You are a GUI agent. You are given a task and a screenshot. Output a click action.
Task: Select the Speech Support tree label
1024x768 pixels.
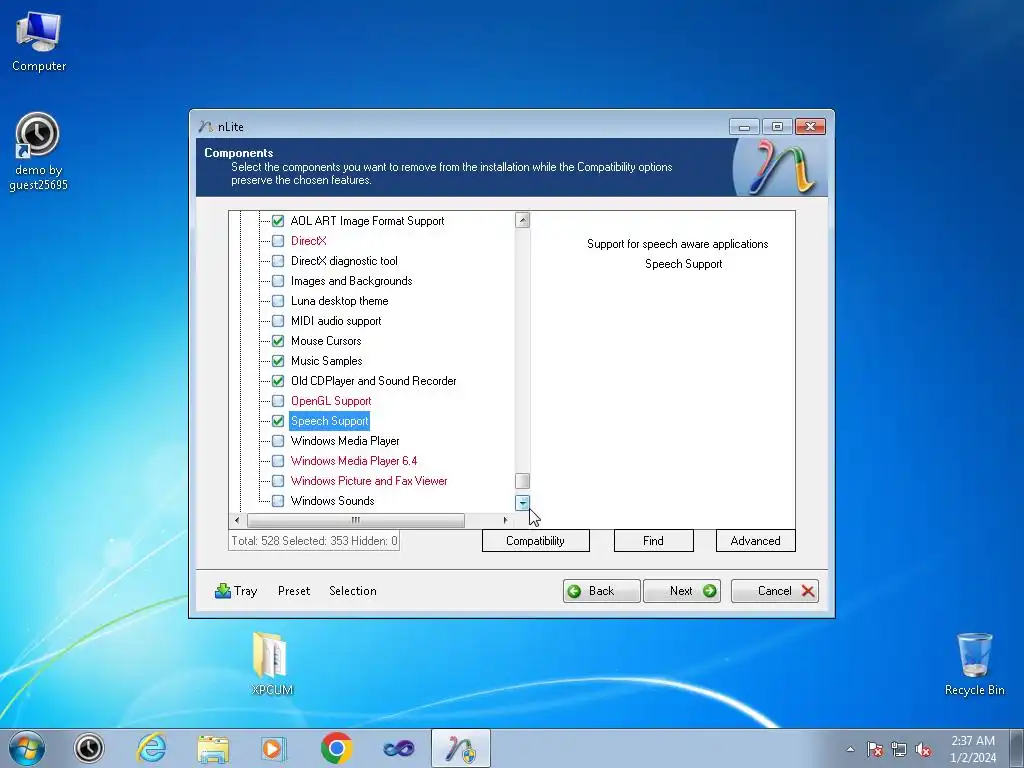point(330,421)
